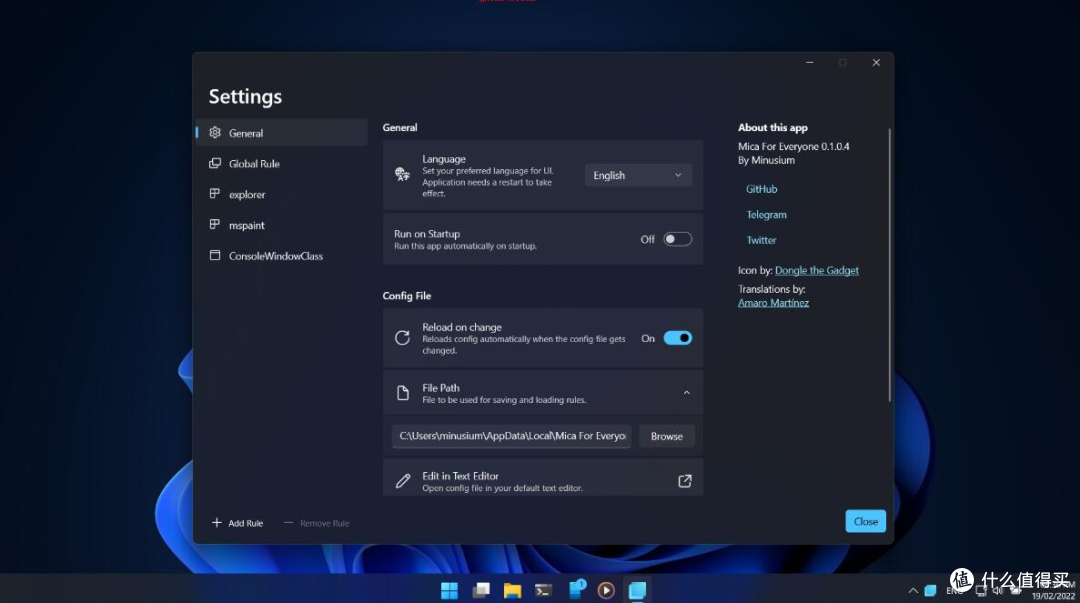The width and height of the screenshot is (1080, 603).
Task: Click the open-external icon for Edit in Text Editor
Action: 685,481
